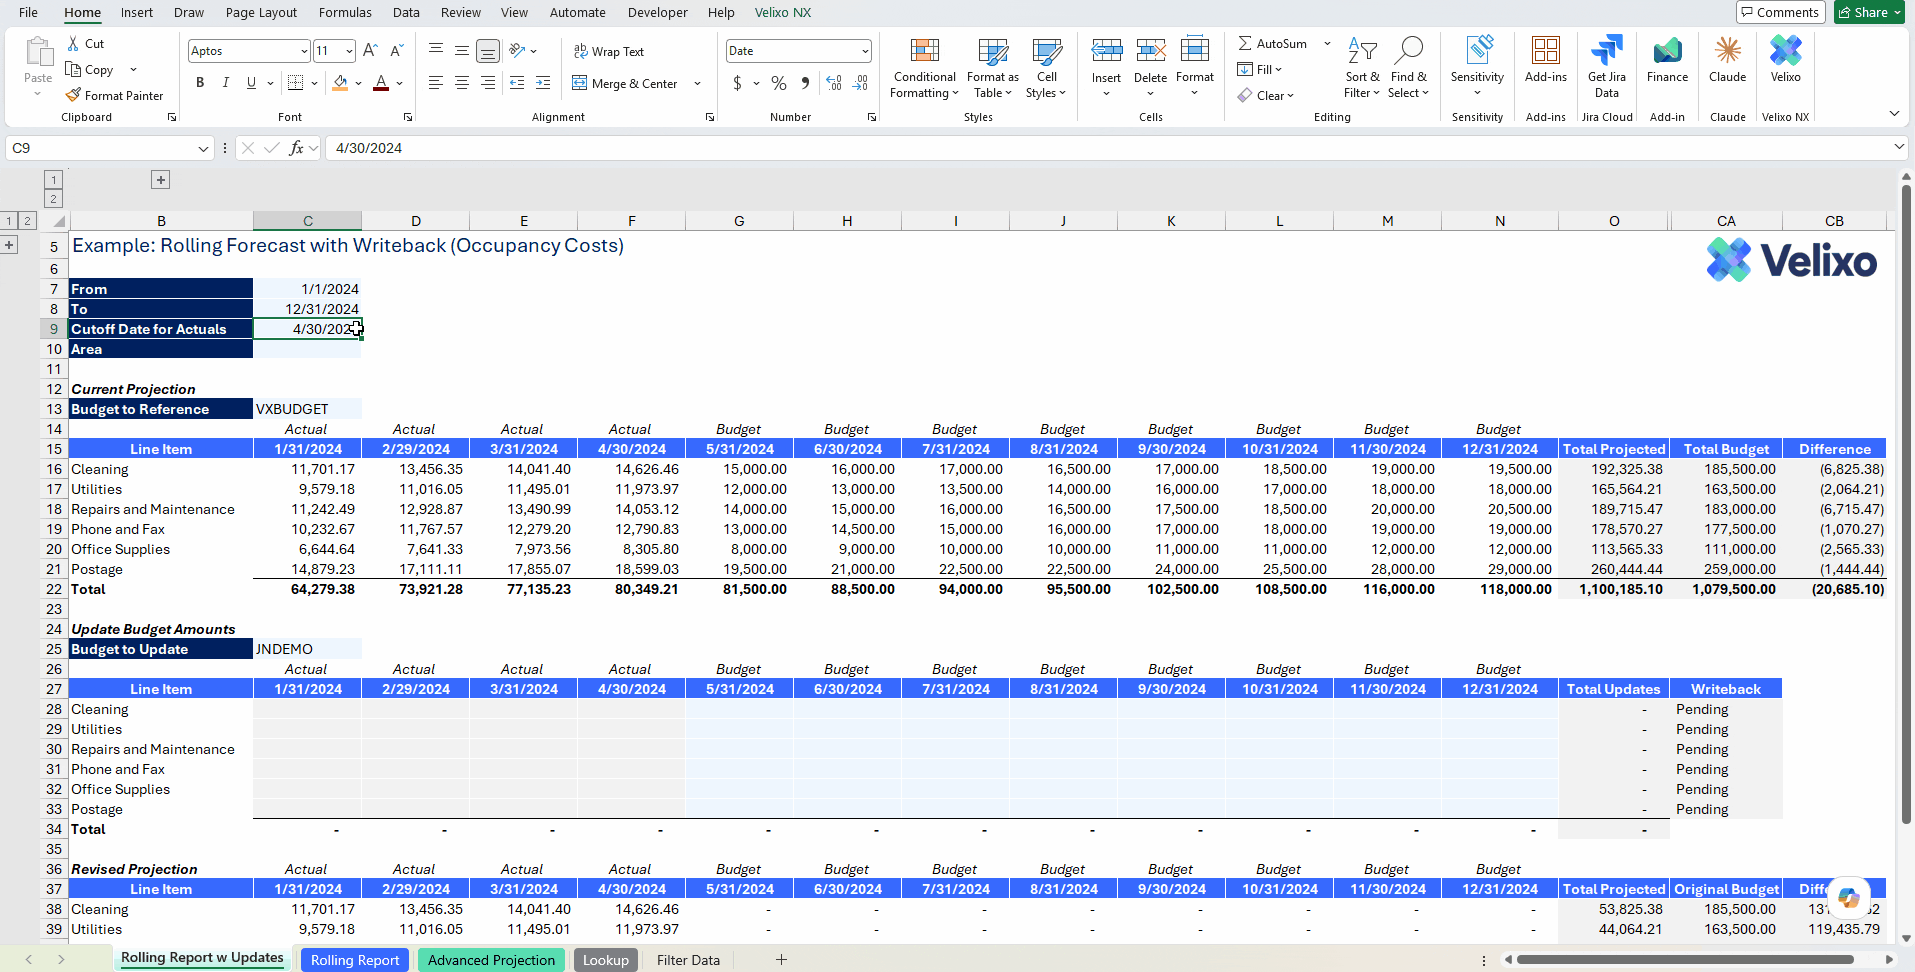Screen dimensions: 1915x972
Task: Open the font size dropdown
Action: coord(349,51)
